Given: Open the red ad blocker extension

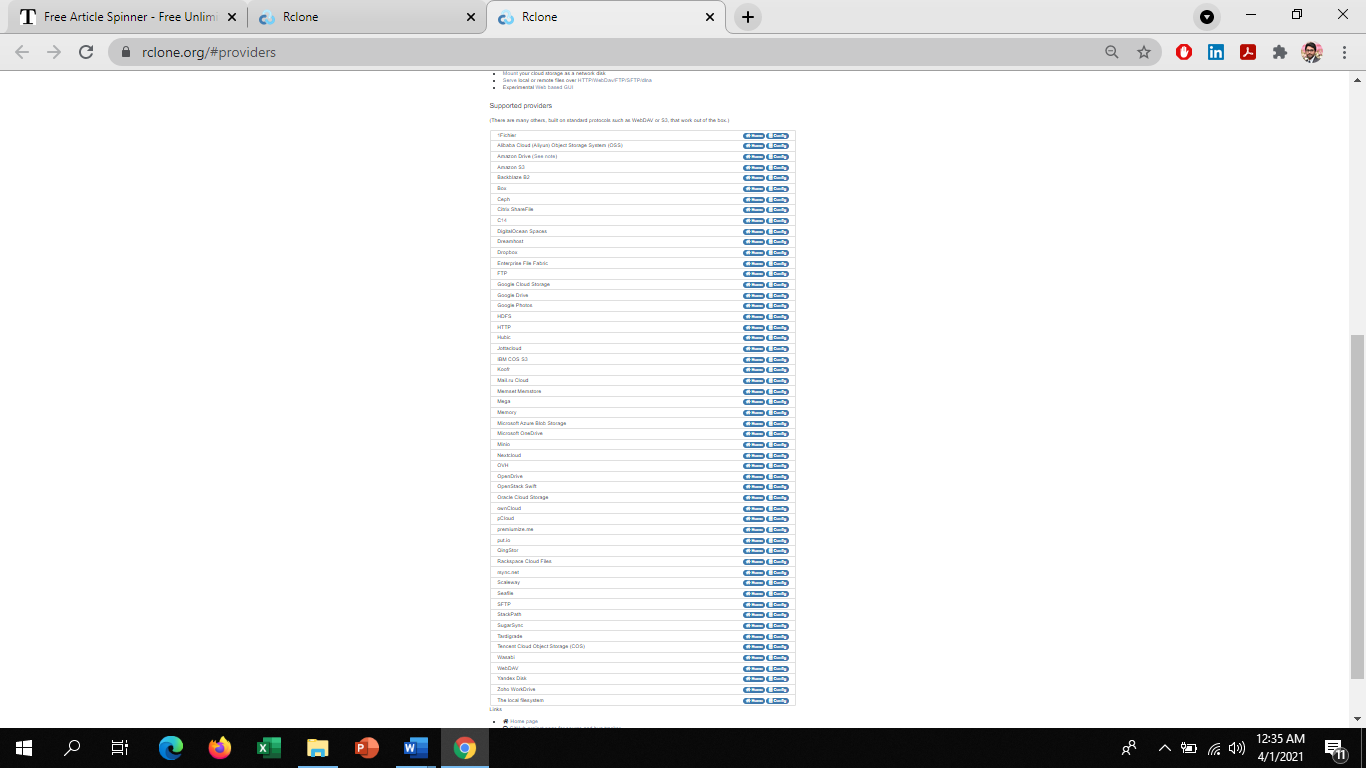Looking at the screenshot, I should click(1184, 52).
